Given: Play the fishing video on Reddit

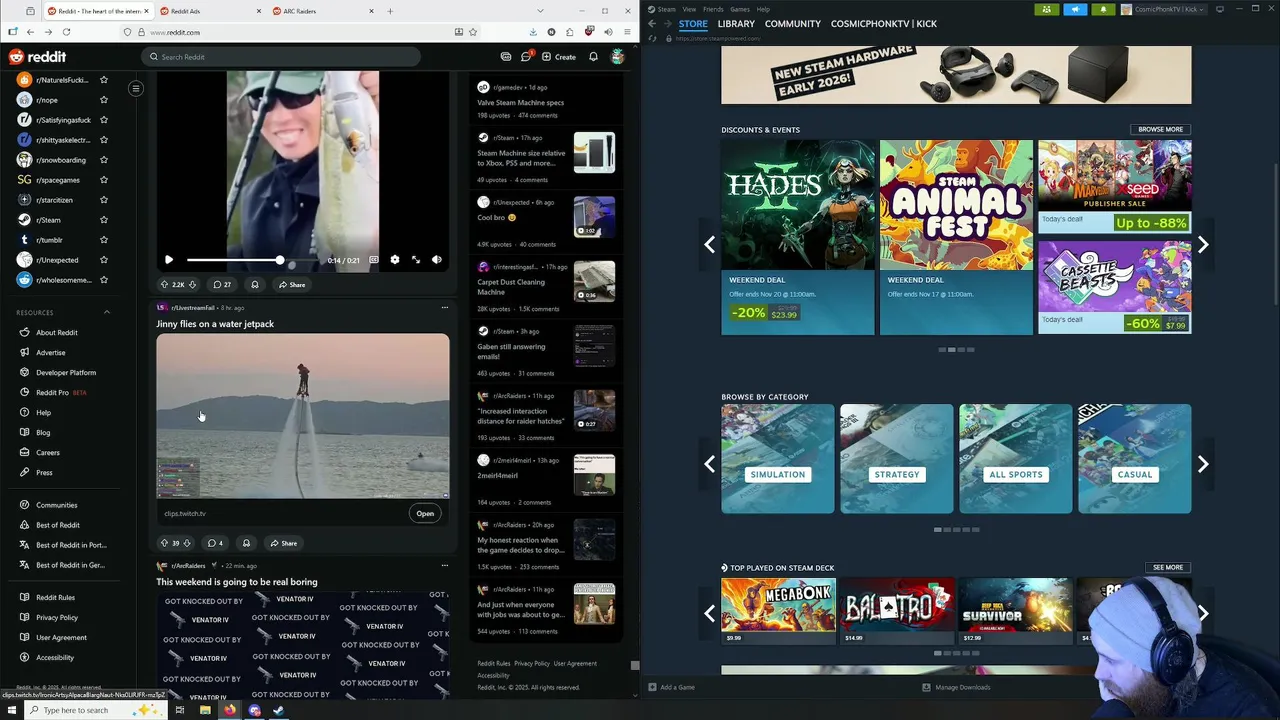Looking at the screenshot, I should coord(168,260).
